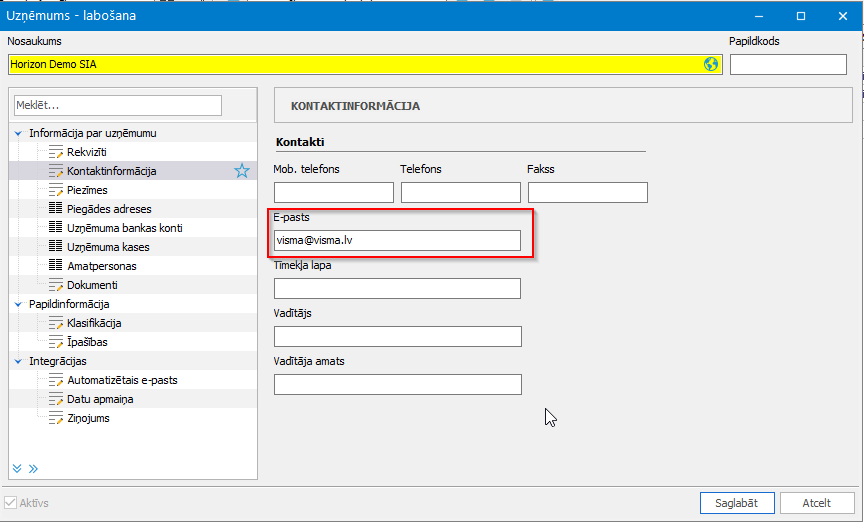Click the table icon next to Amatpersonas
This screenshot has height=523, width=864.
pos(56,266)
